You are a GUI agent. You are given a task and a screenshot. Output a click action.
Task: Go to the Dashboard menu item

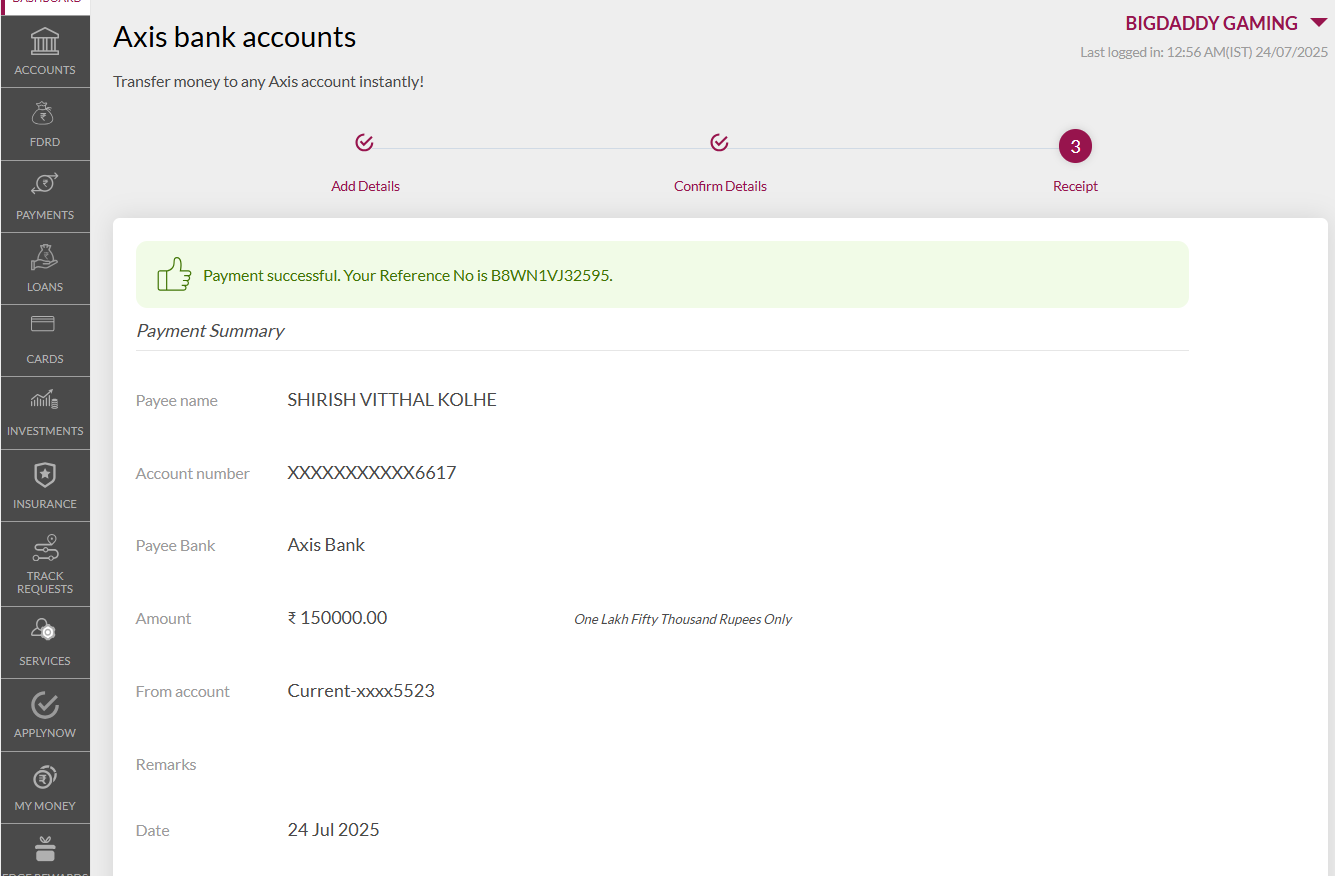tap(45, 3)
